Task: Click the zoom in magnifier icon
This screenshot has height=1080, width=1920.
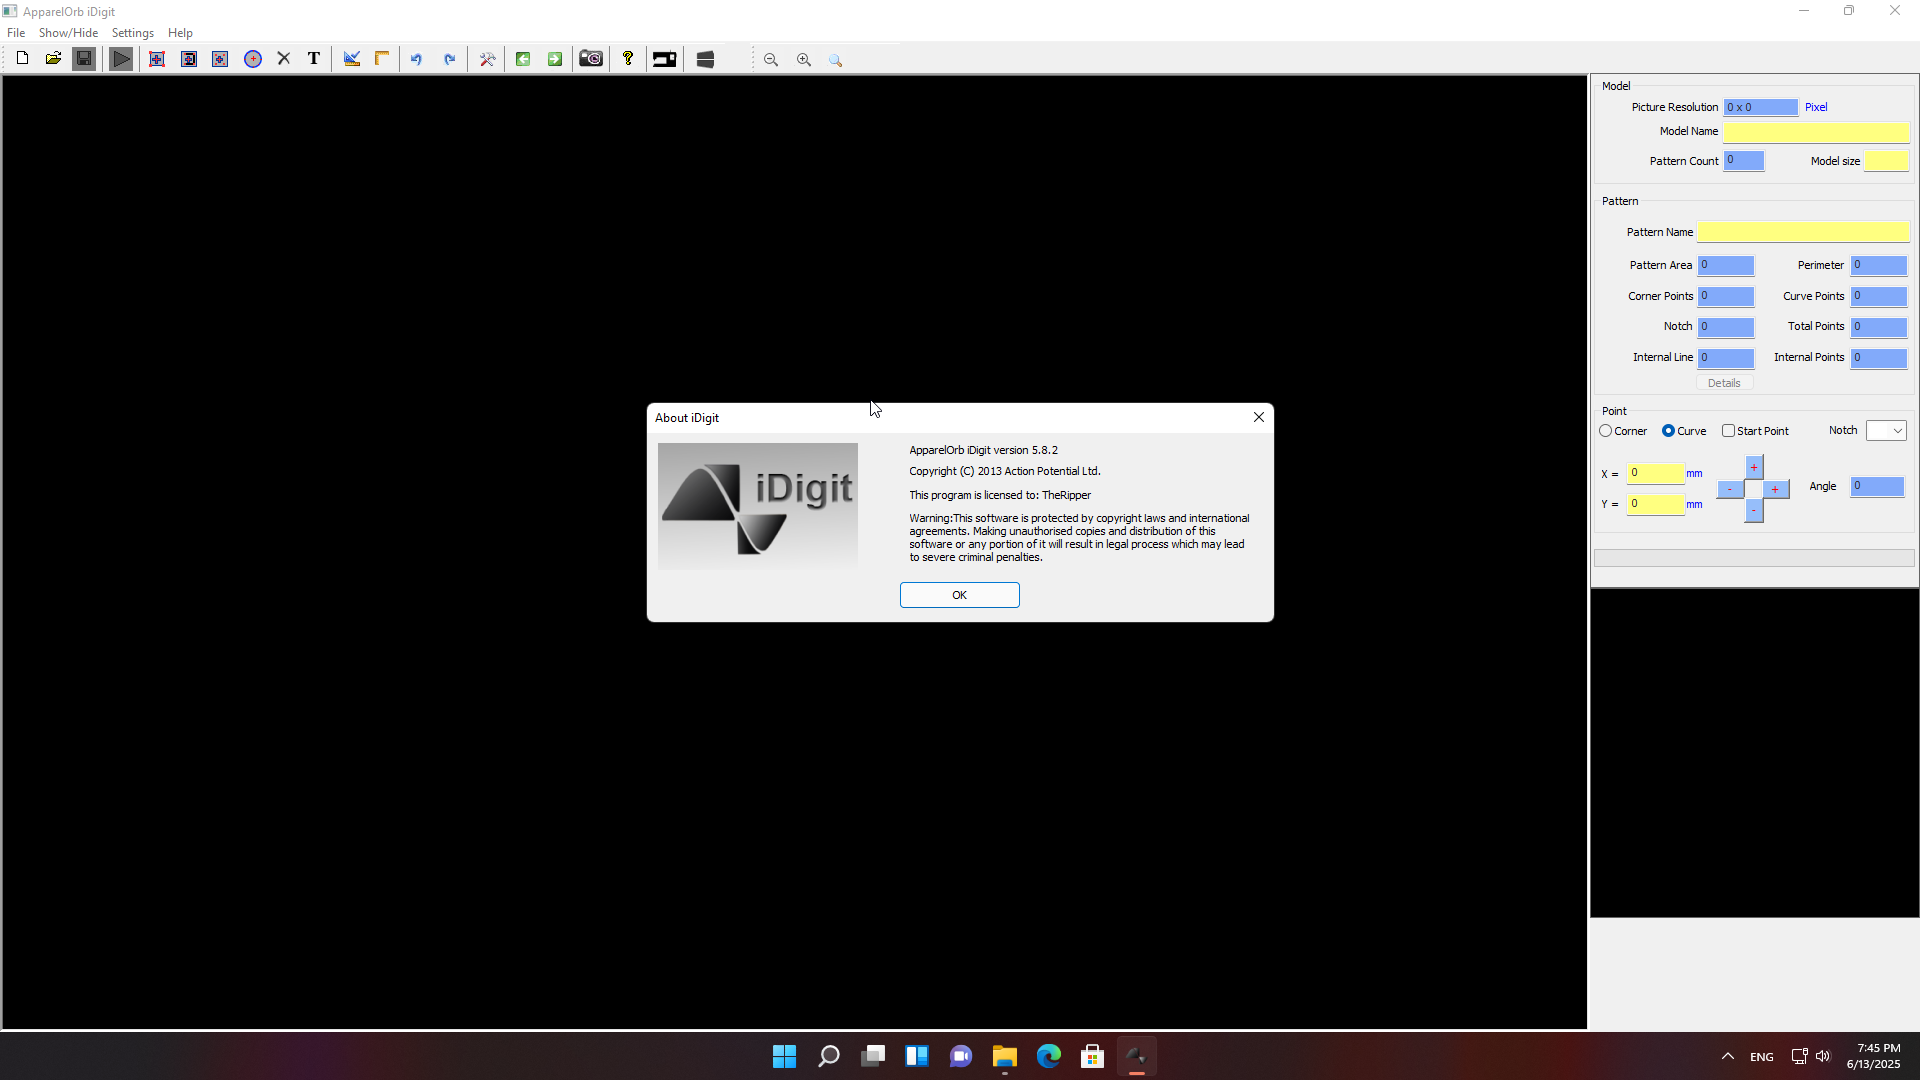Action: click(804, 60)
